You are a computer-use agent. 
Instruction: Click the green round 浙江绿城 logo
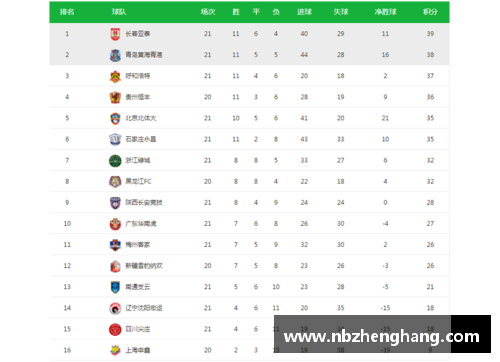pyautogui.click(x=115, y=161)
